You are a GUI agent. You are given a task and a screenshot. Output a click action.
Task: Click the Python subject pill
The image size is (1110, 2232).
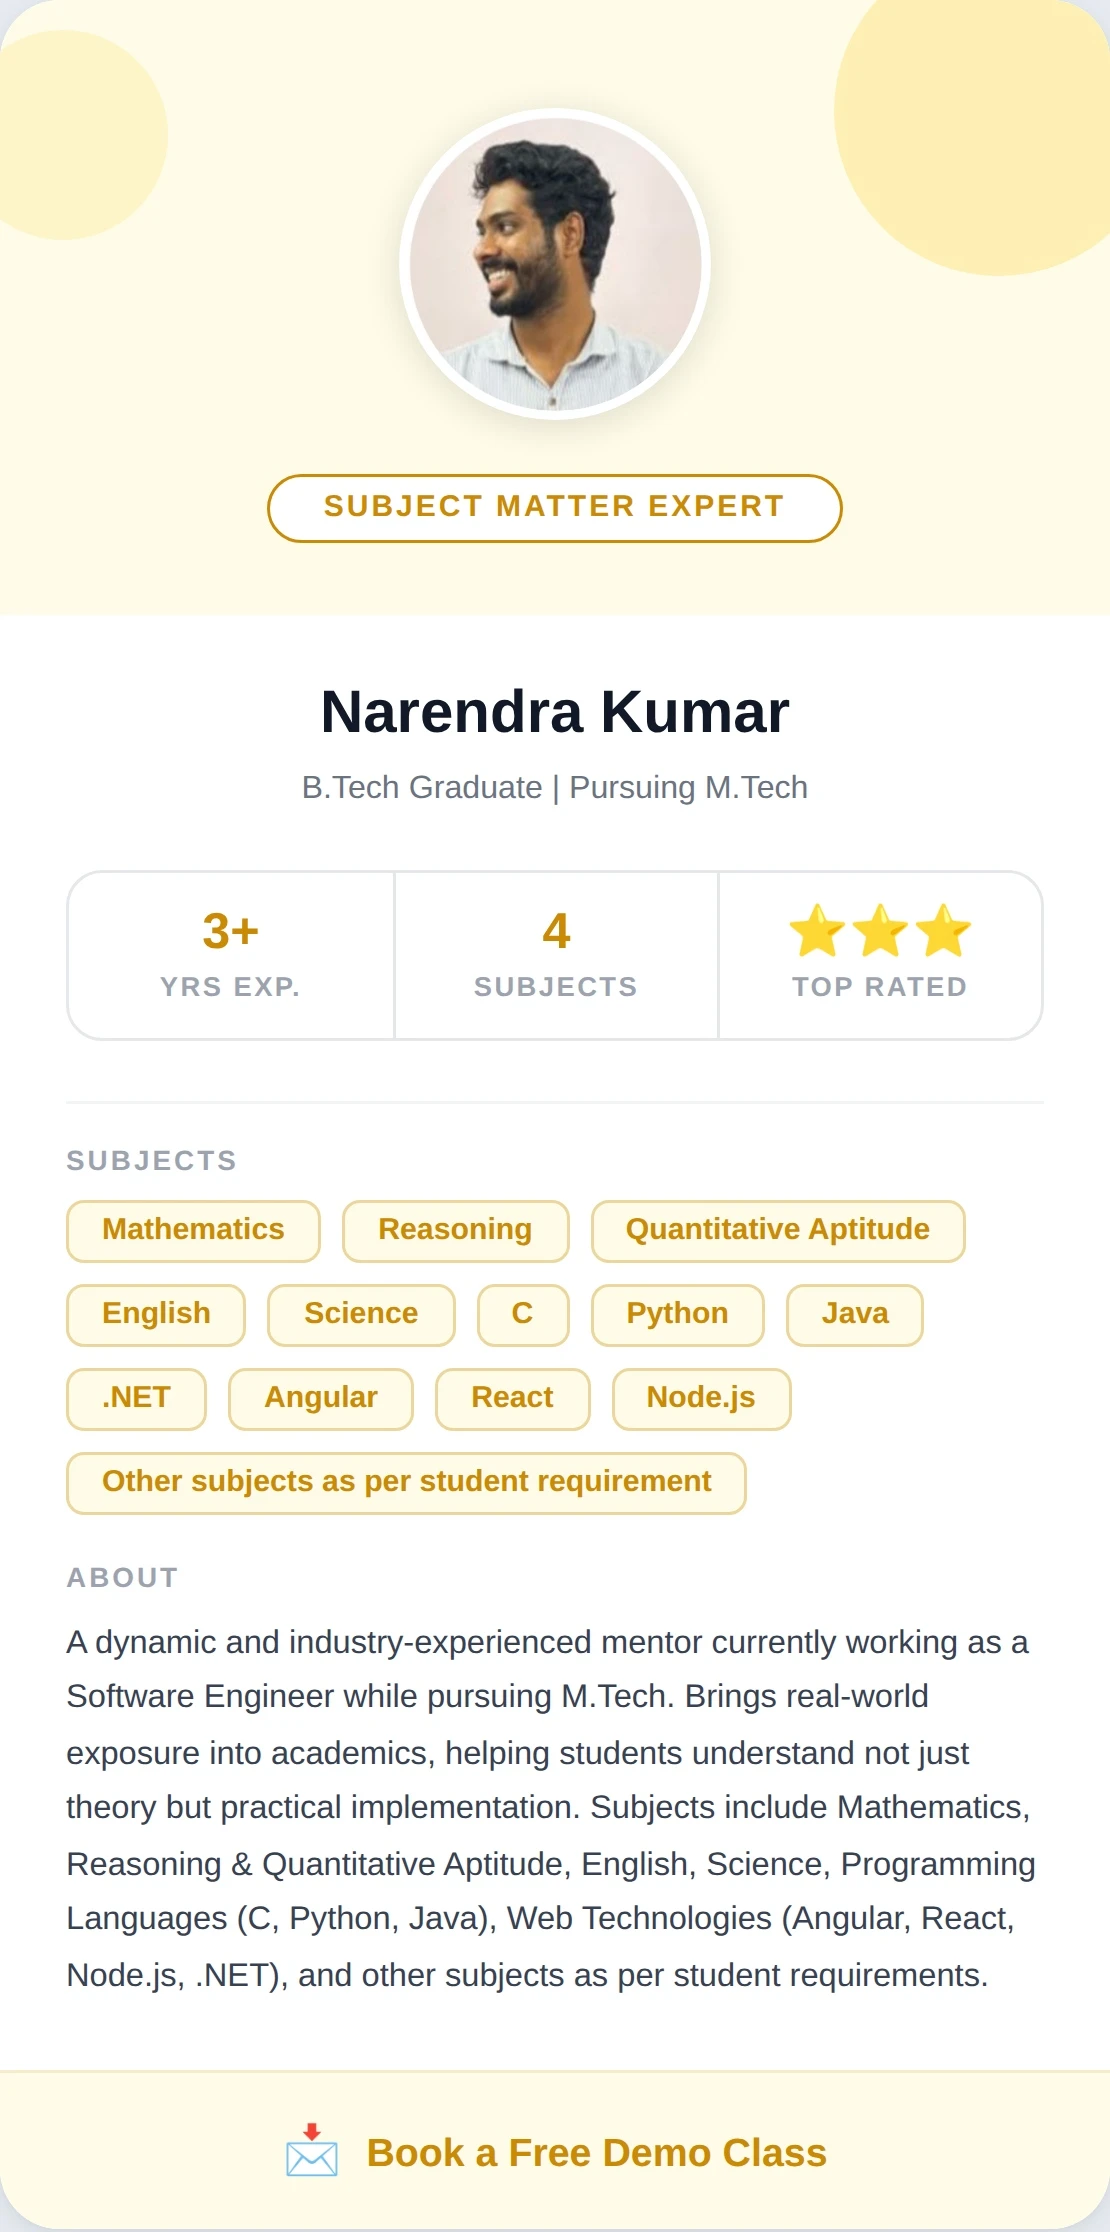pos(677,1314)
